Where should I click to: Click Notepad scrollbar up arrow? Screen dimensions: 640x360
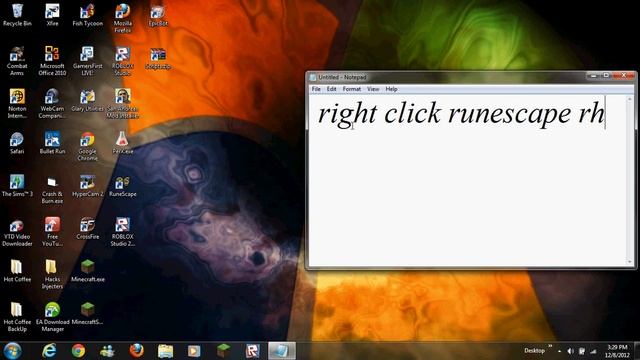tap(629, 99)
